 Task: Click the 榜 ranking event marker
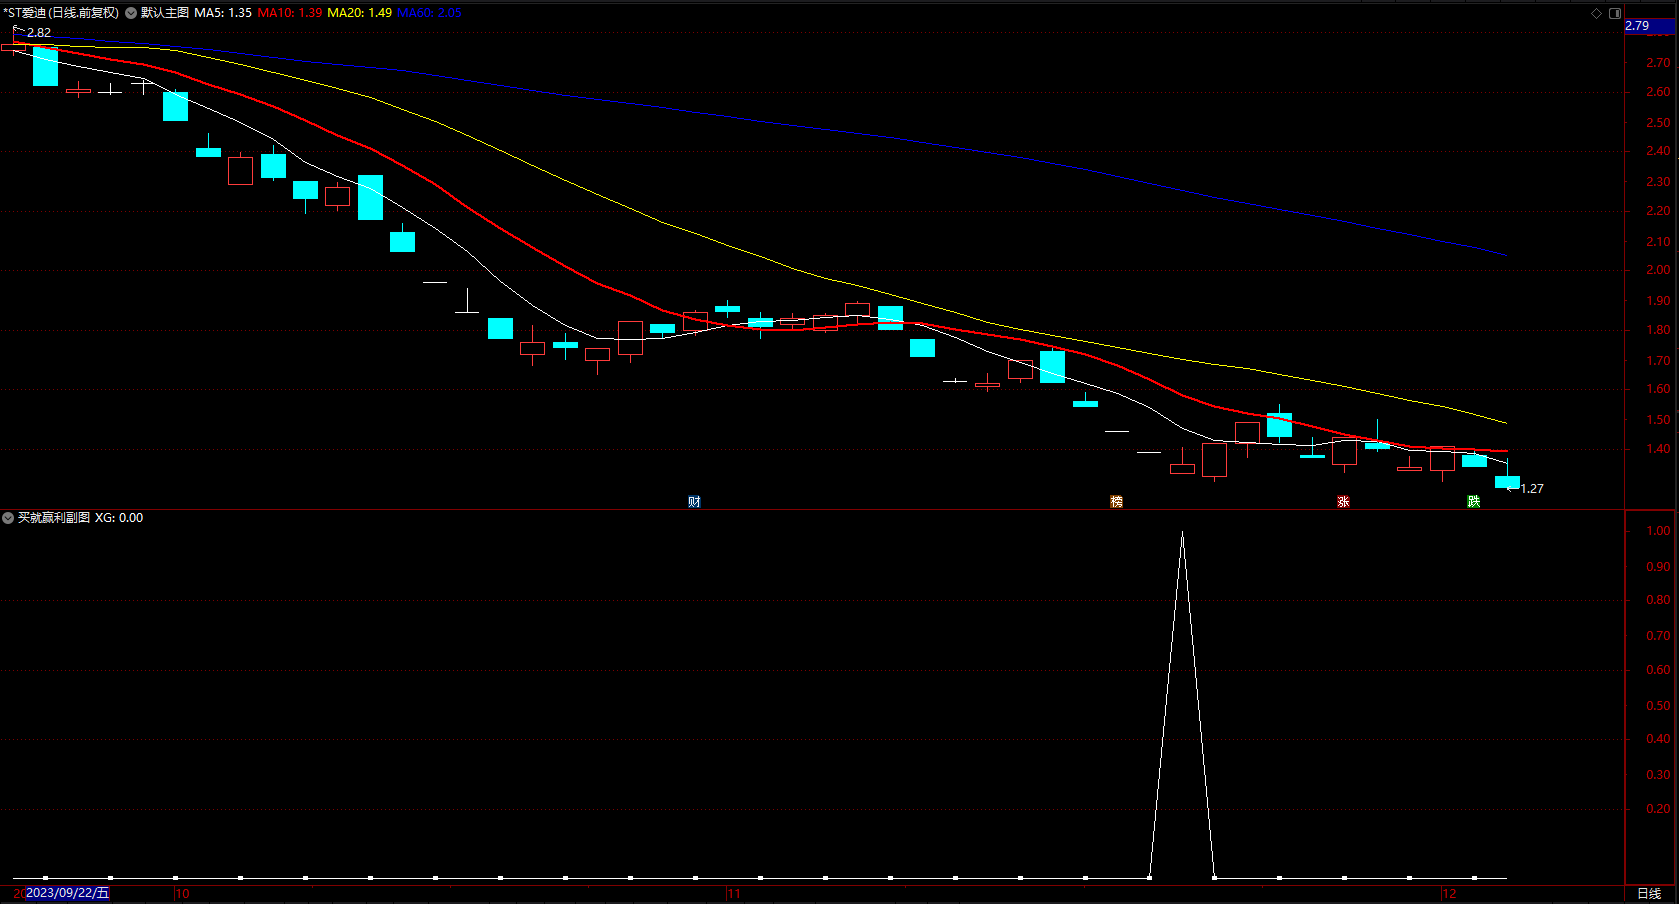[x=1116, y=502]
